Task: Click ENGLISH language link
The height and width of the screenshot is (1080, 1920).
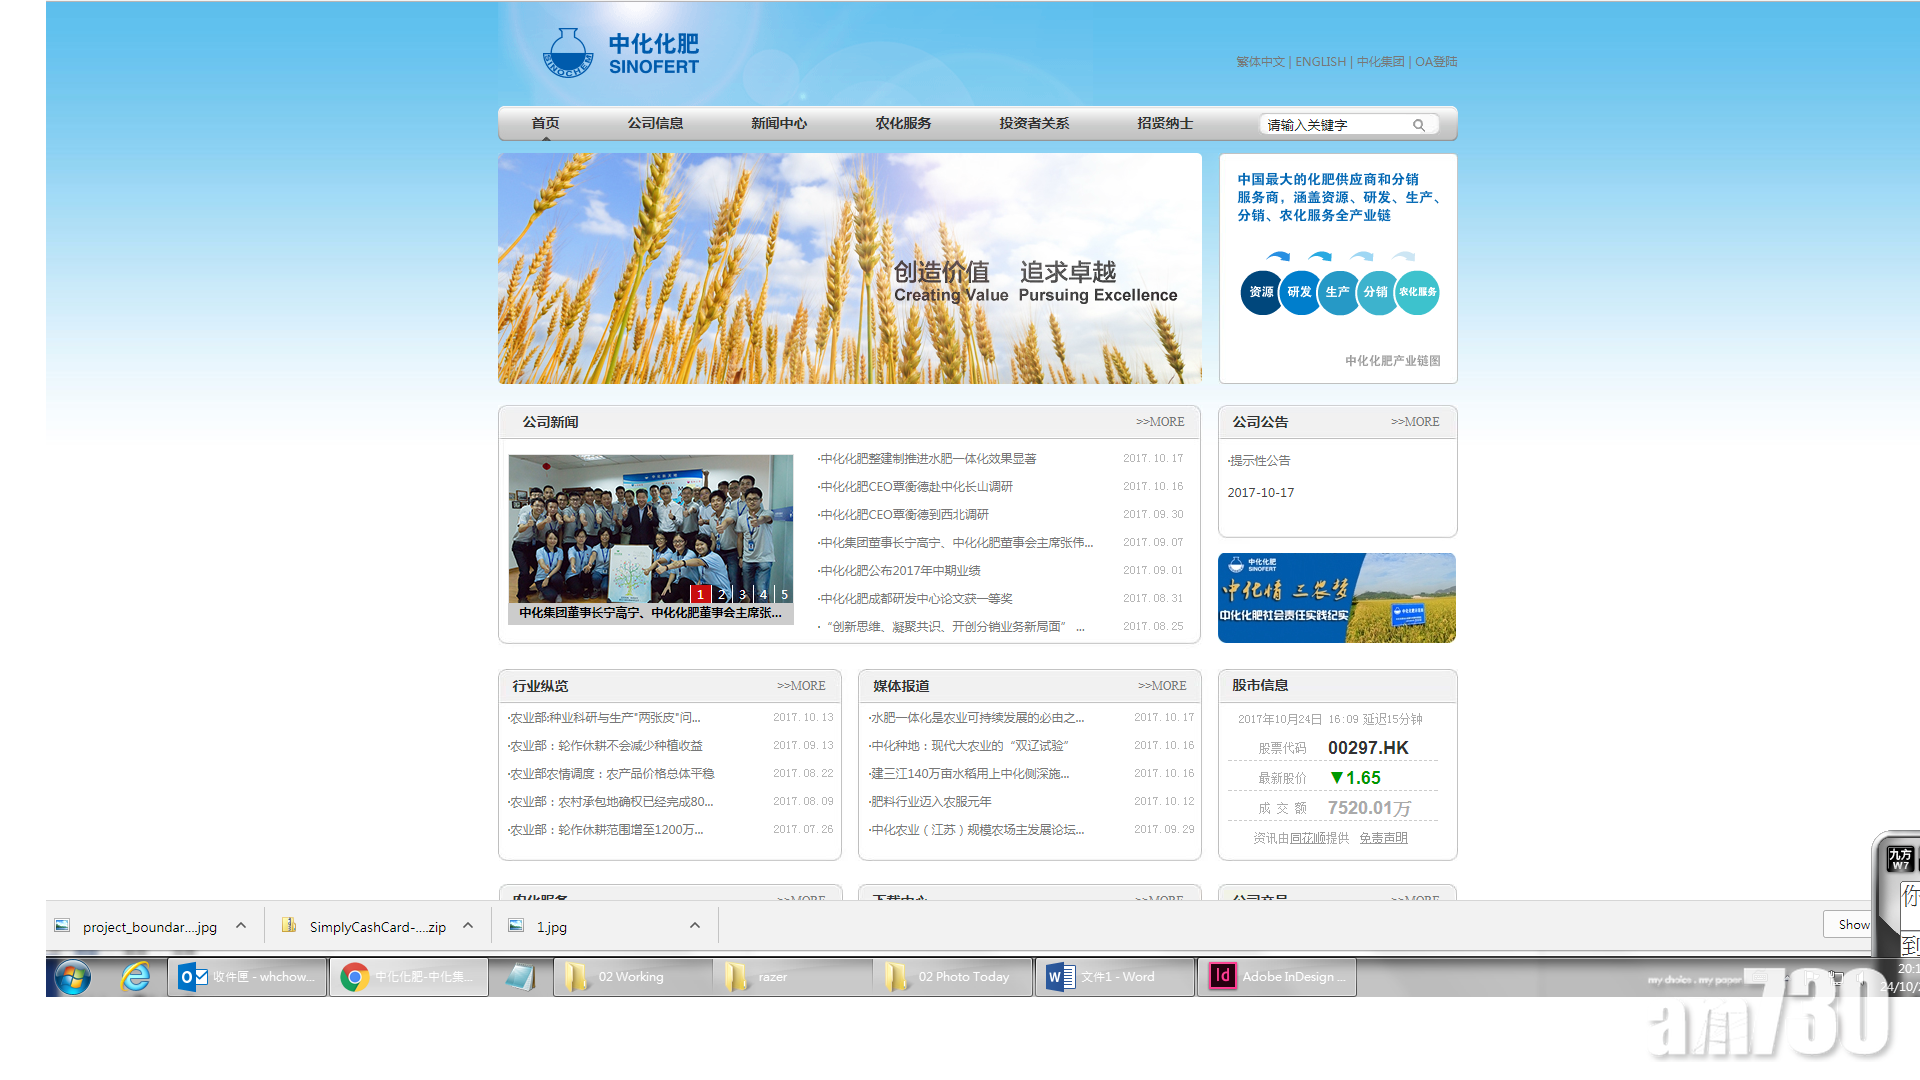Action: [1320, 62]
